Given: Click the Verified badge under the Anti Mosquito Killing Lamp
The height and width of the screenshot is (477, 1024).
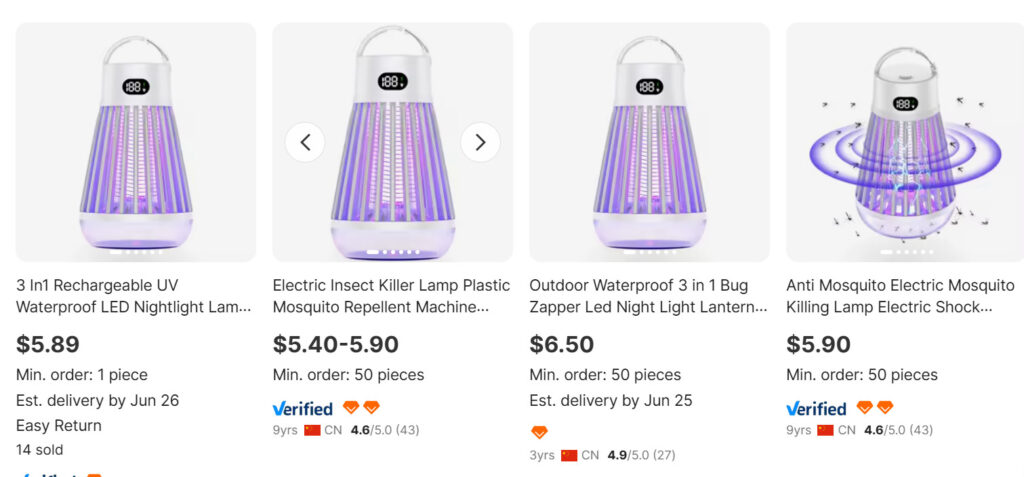Looking at the screenshot, I should (x=816, y=408).
